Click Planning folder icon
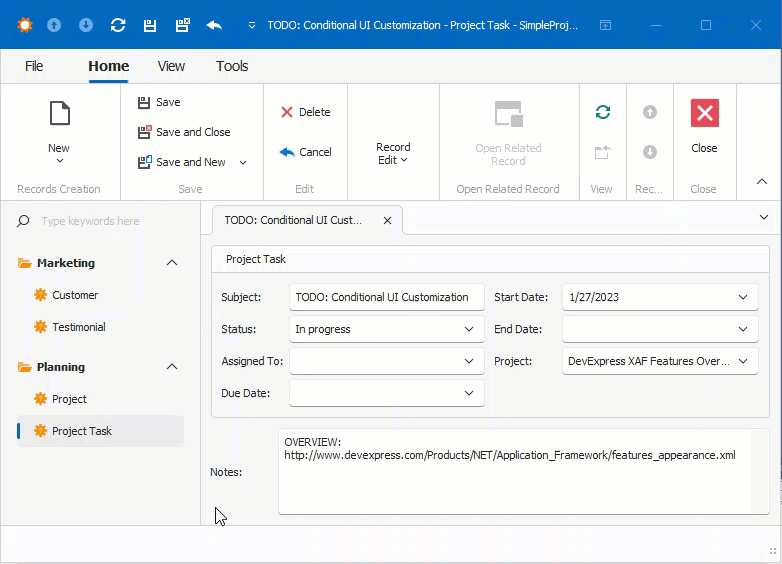 24,367
